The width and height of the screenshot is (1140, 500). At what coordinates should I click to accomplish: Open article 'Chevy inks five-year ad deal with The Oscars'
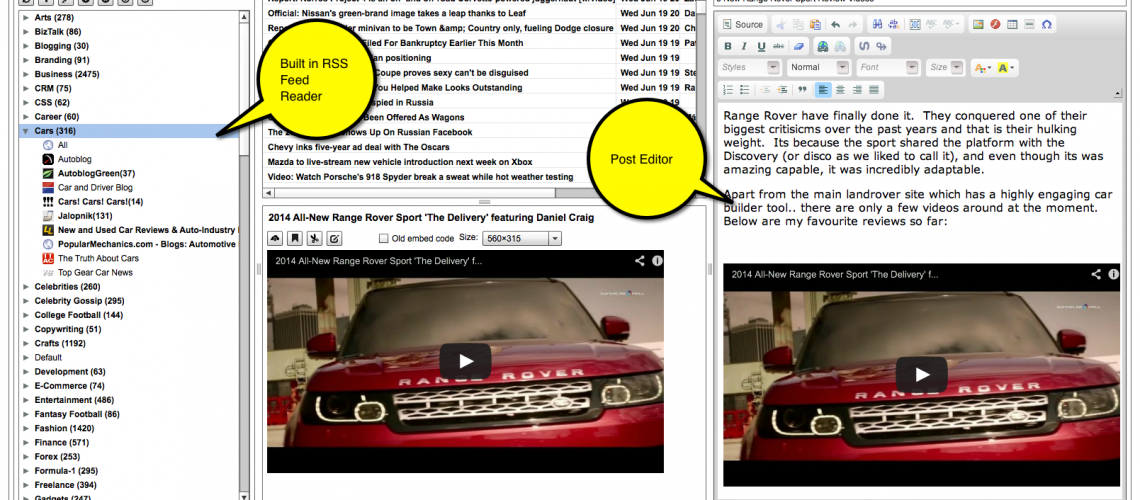pos(358,147)
